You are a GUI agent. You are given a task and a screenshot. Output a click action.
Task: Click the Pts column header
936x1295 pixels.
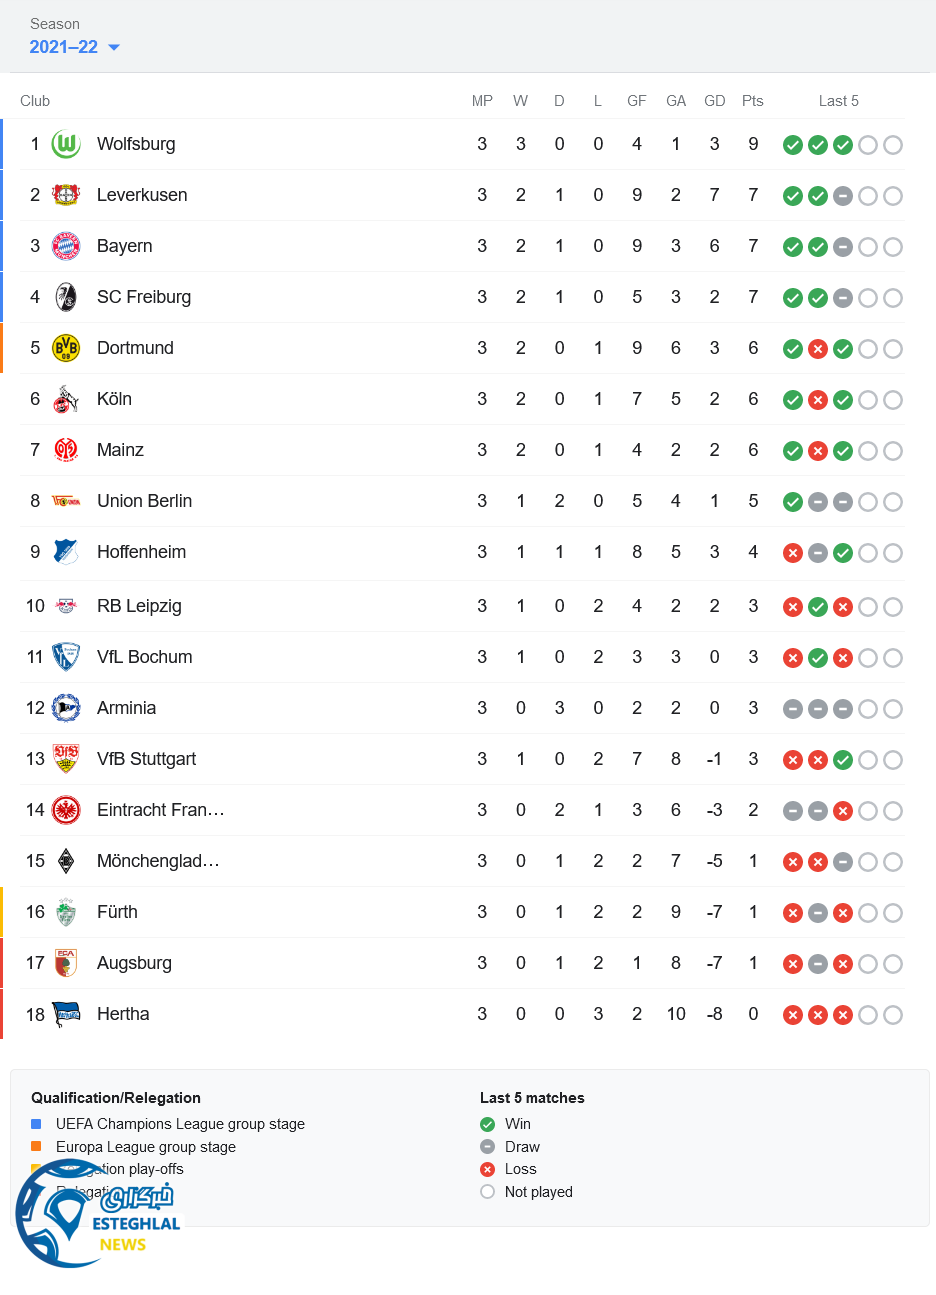point(753,101)
